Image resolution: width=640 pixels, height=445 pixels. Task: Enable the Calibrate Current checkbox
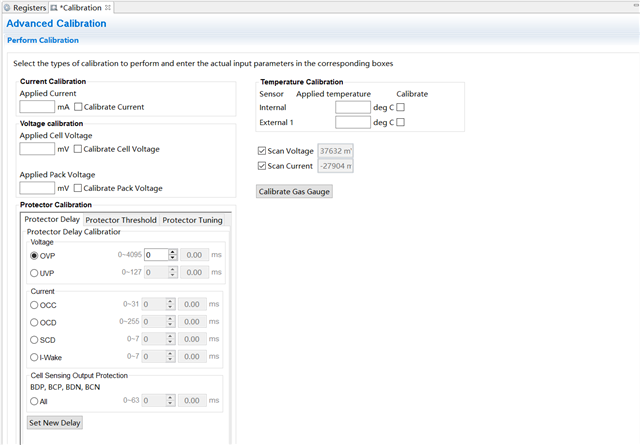pyautogui.click(x=78, y=107)
